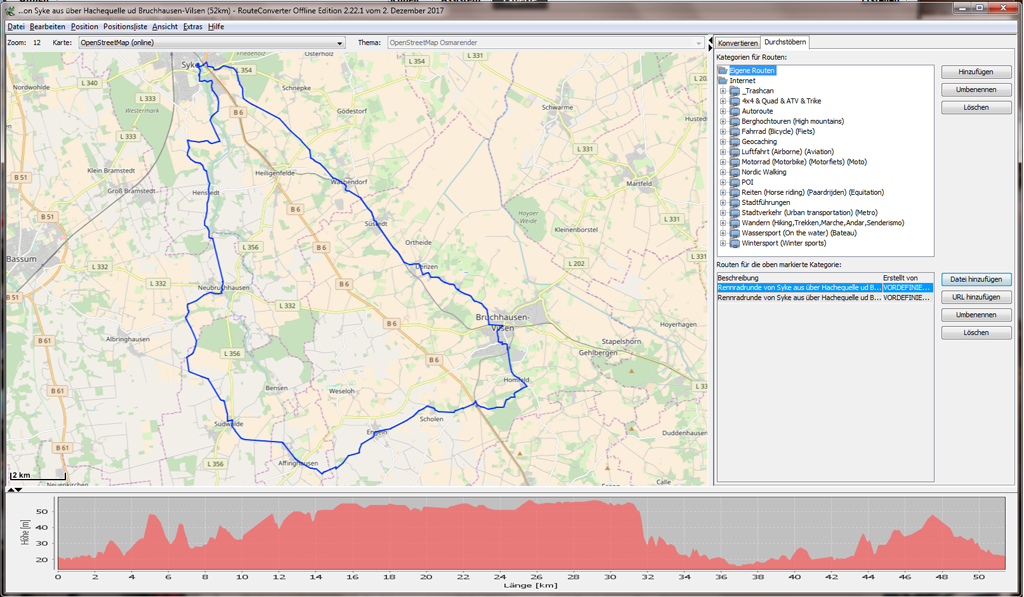Click the RouteConverter app icon in title bar
The image size is (1024, 597).
pyautogui.click(x=10, y=10)
